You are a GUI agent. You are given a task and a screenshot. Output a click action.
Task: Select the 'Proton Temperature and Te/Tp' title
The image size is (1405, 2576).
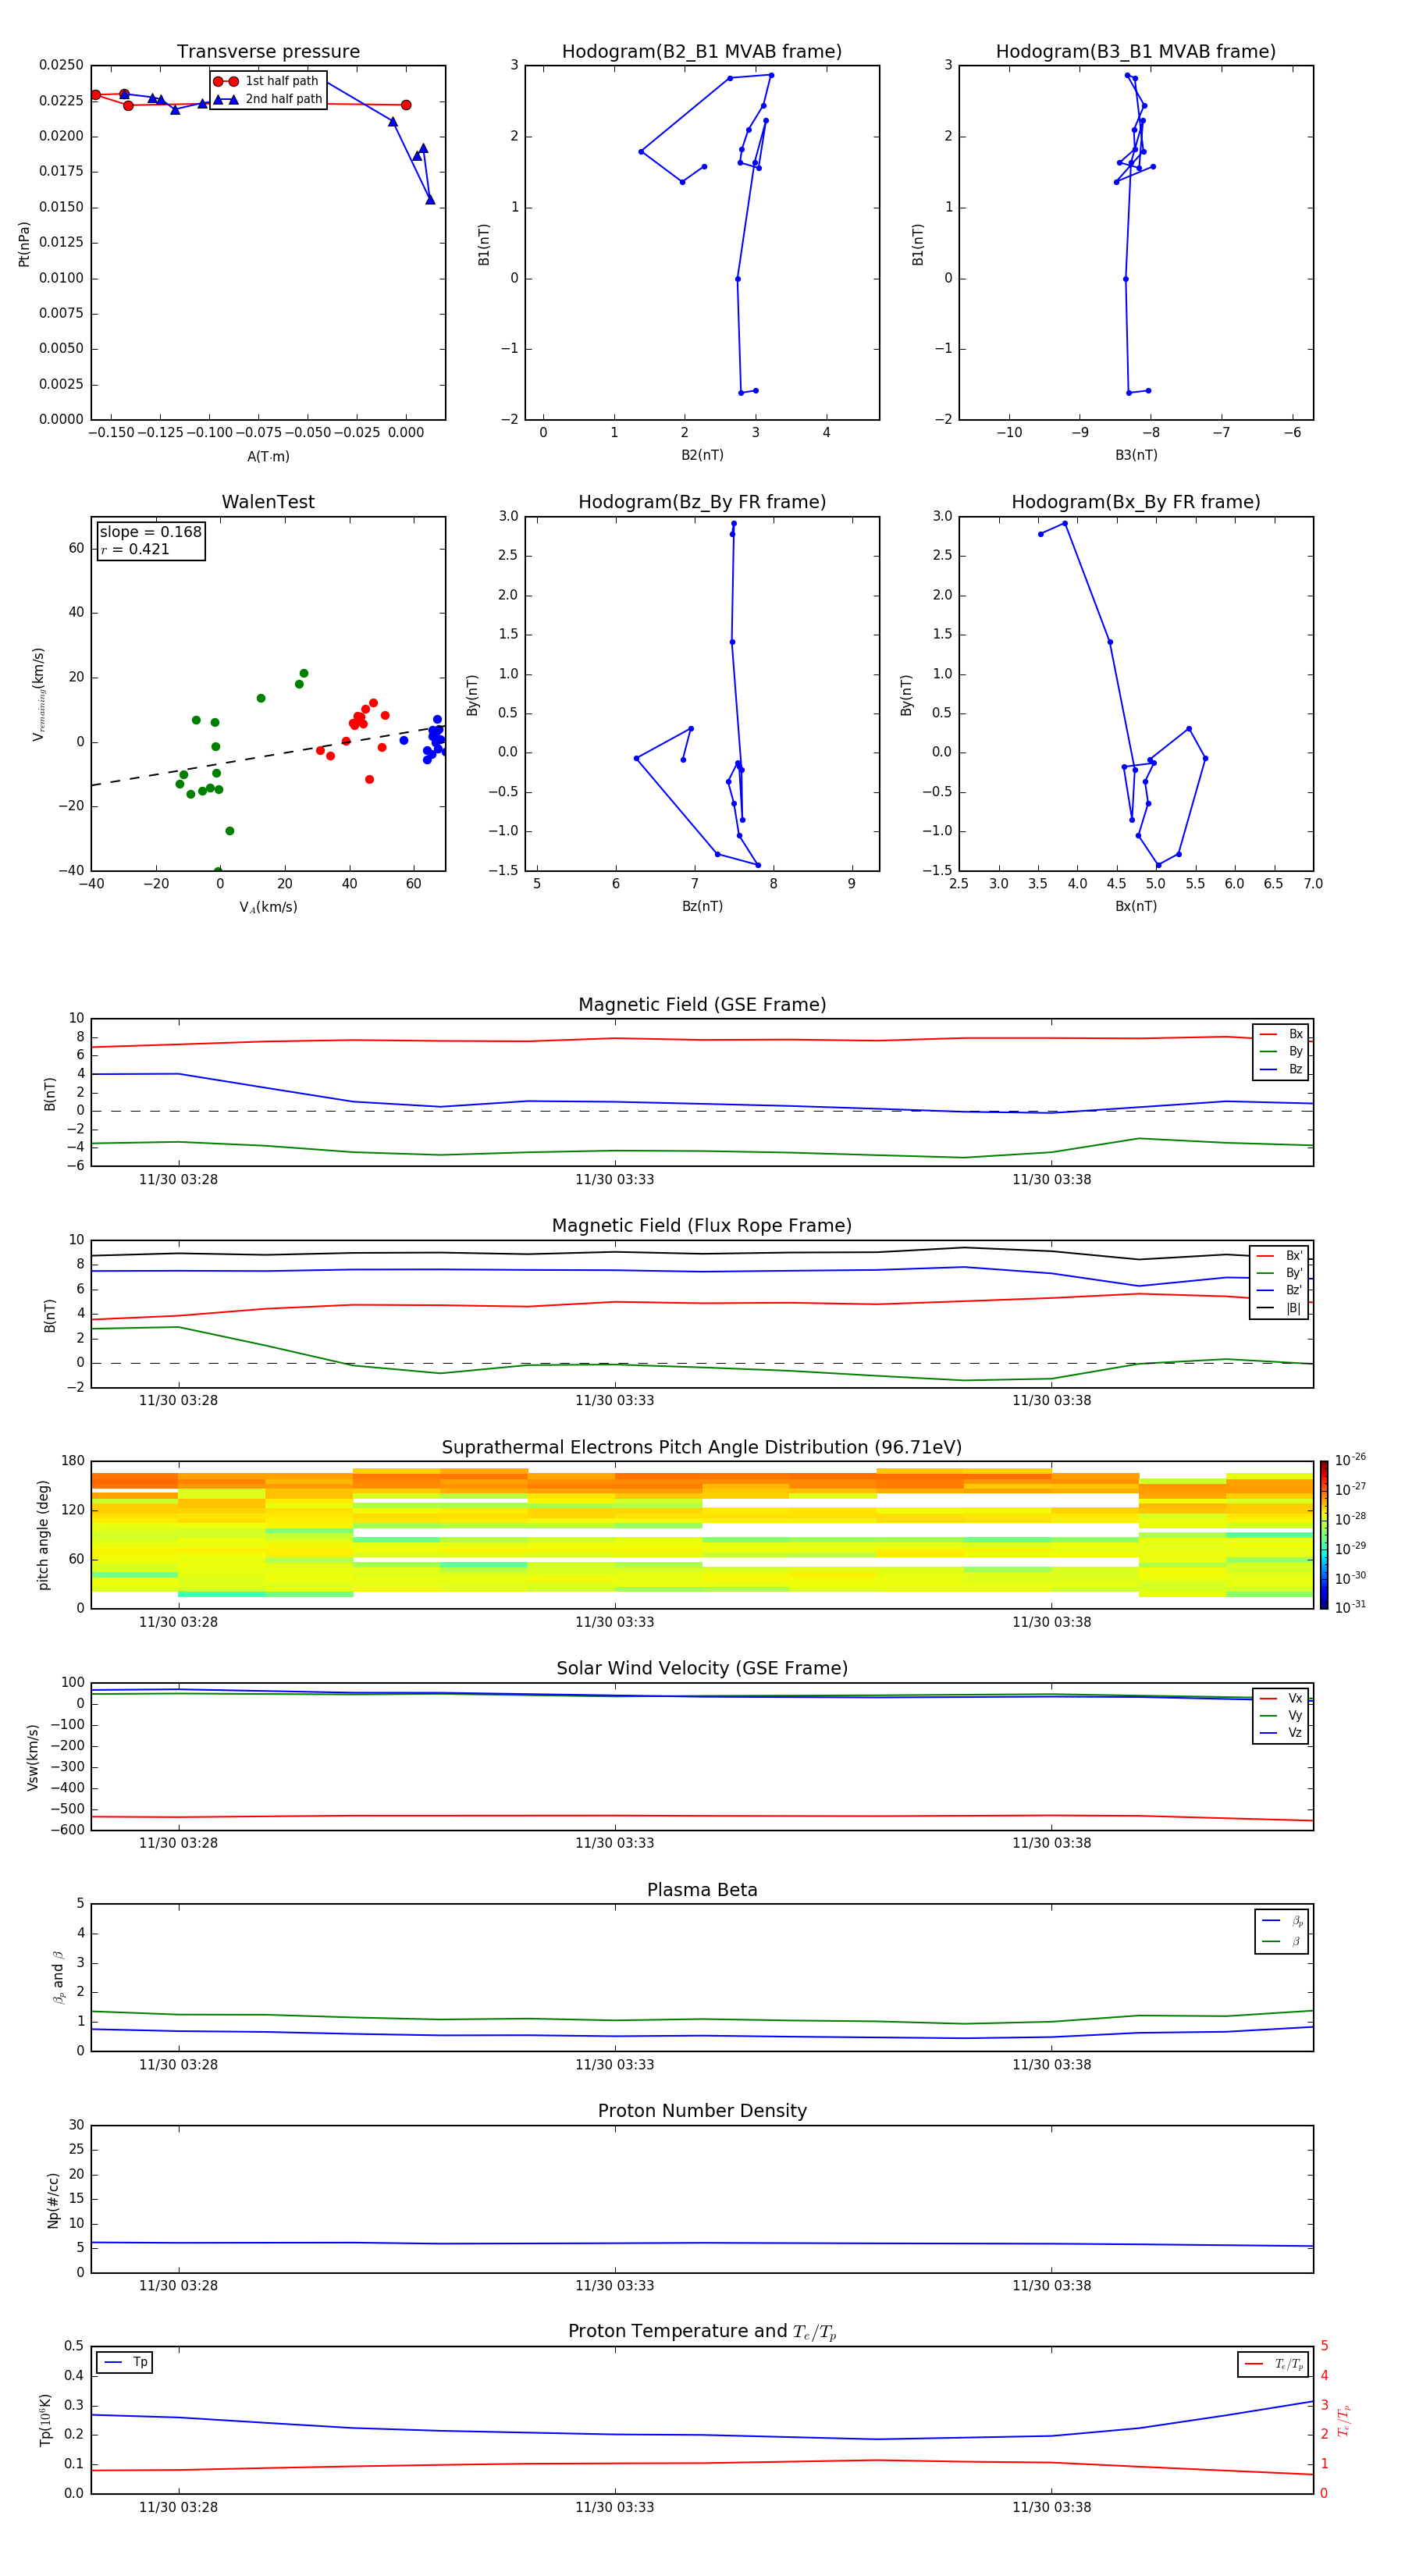(x=702, y=2332)
